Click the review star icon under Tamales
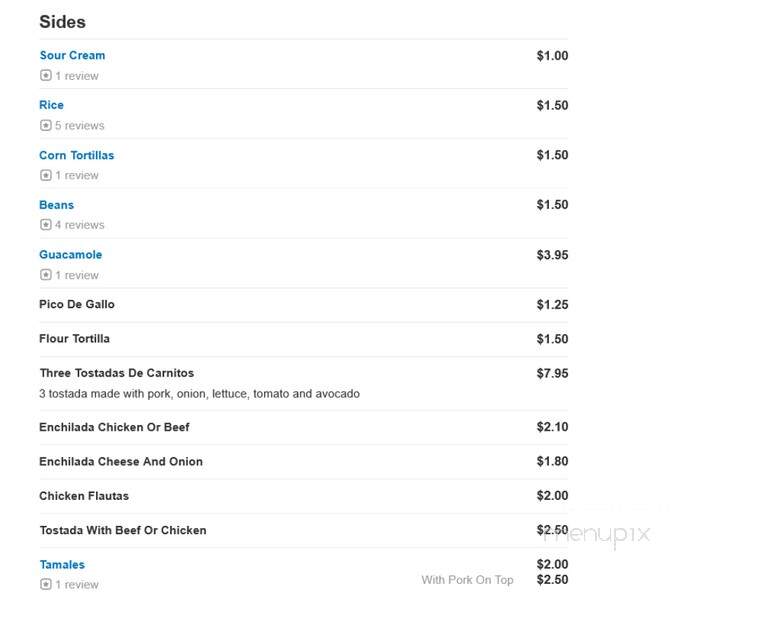776x617 pixels. 46,584
